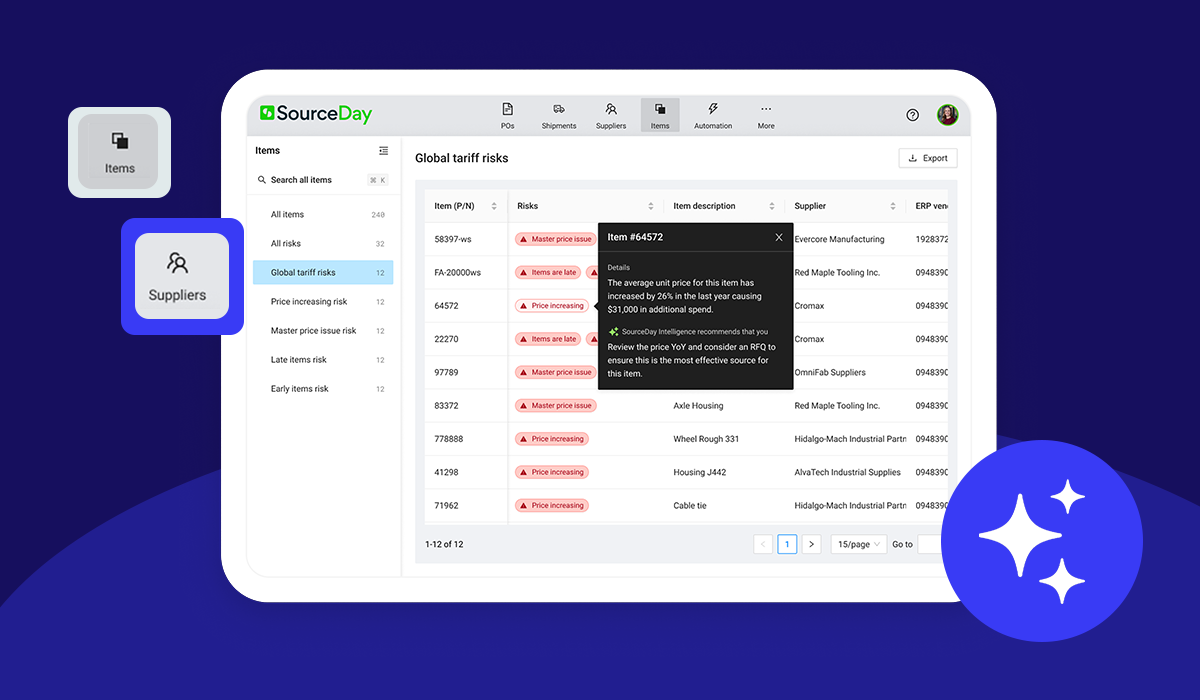Viewport: 1200px width, 700px height.
Task: Sort the Risks column
Action: [651, 206]
